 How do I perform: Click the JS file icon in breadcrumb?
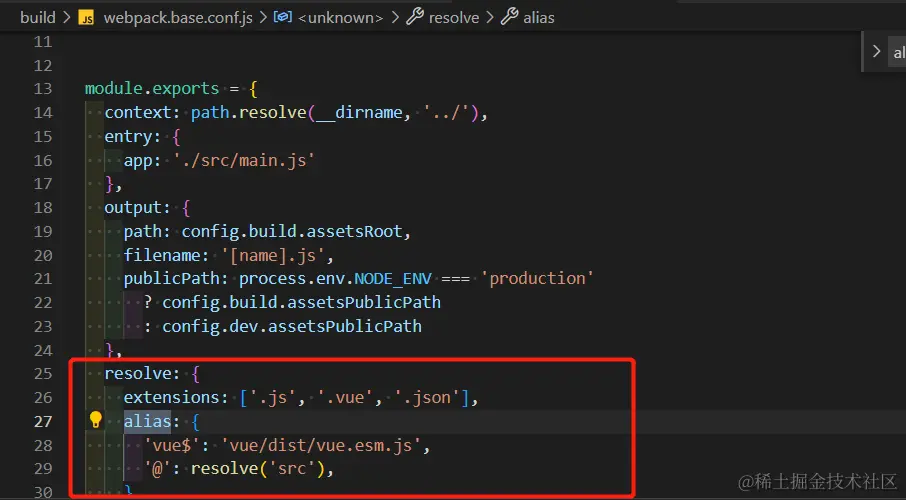click(x=87, y=18)
